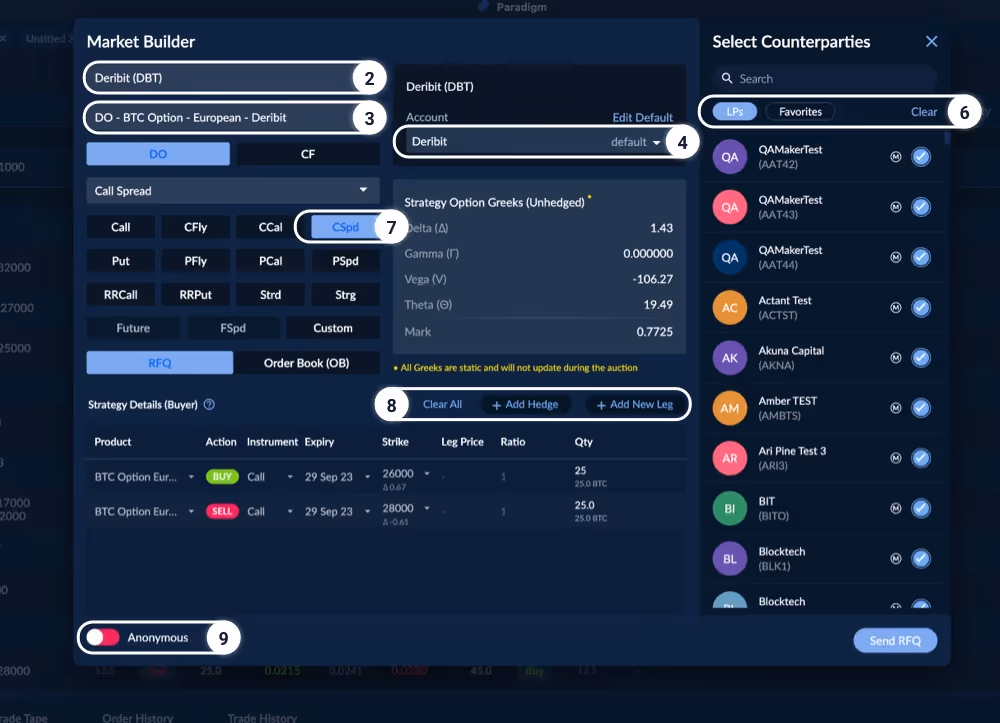This screenshot has height=723, width=1000.
Task: Expand instrument Call dropdown on BUY leg
Action: point(290,477)
